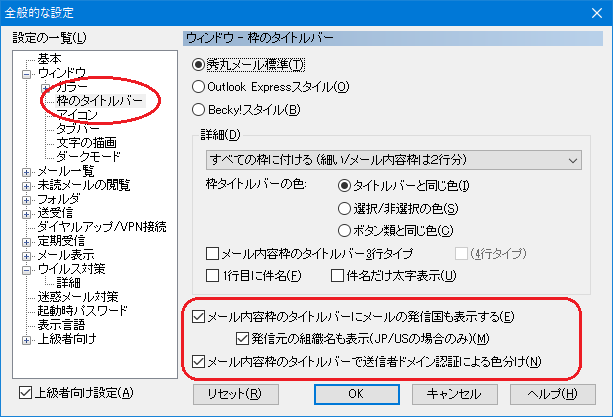The height and width of the screenshot is (417, 613).
Task: Expand the メール一覧 tree node
Action: click(27, 171)
